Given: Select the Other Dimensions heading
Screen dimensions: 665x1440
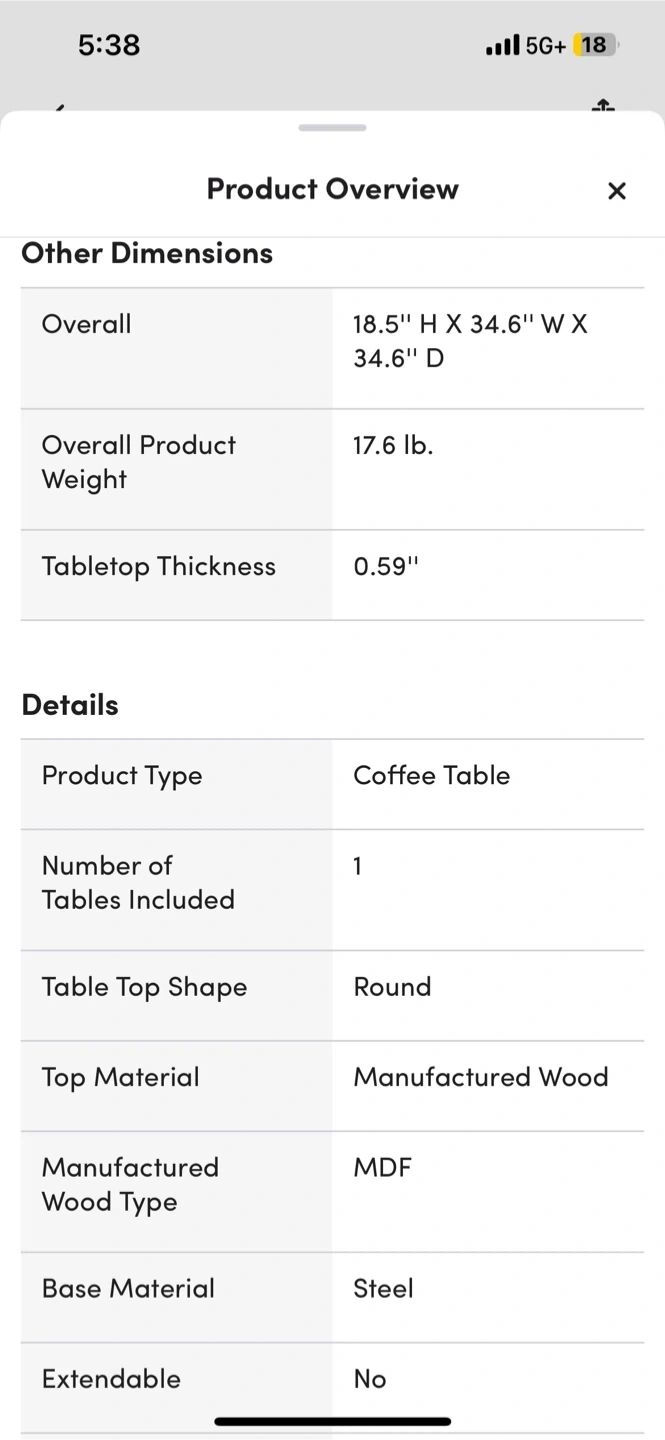Looking at the screenshot, I should 147,253.
